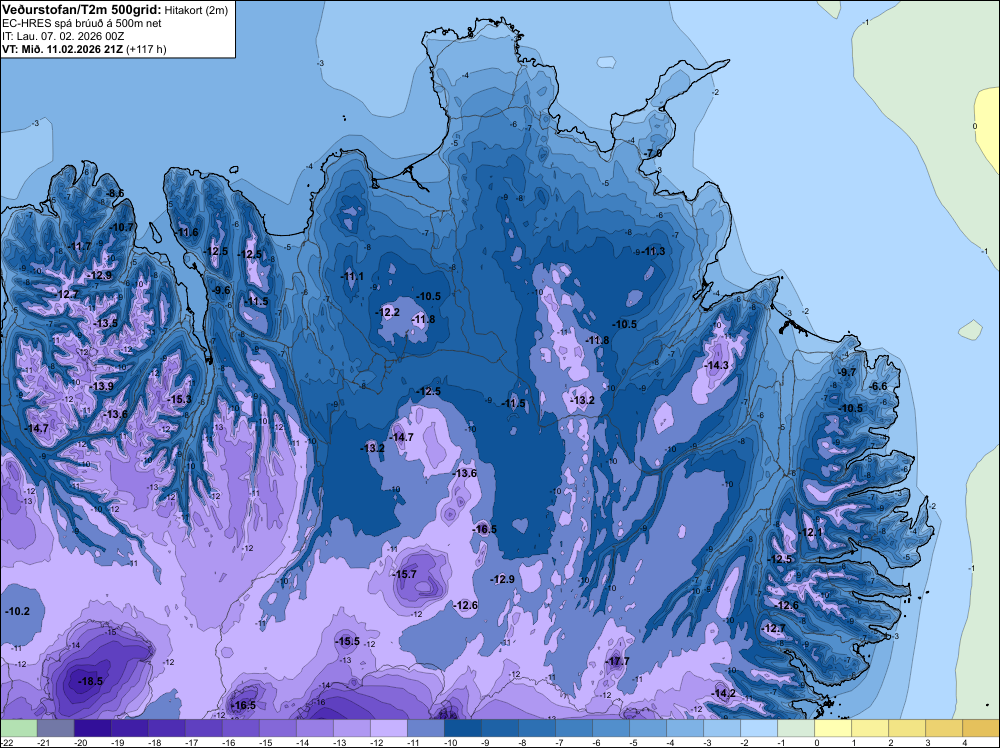Image resolution: width=1000 pixels, height=748 pixels.
Task: Click the -11.3 temperature value
Action: tap(653, 251)
